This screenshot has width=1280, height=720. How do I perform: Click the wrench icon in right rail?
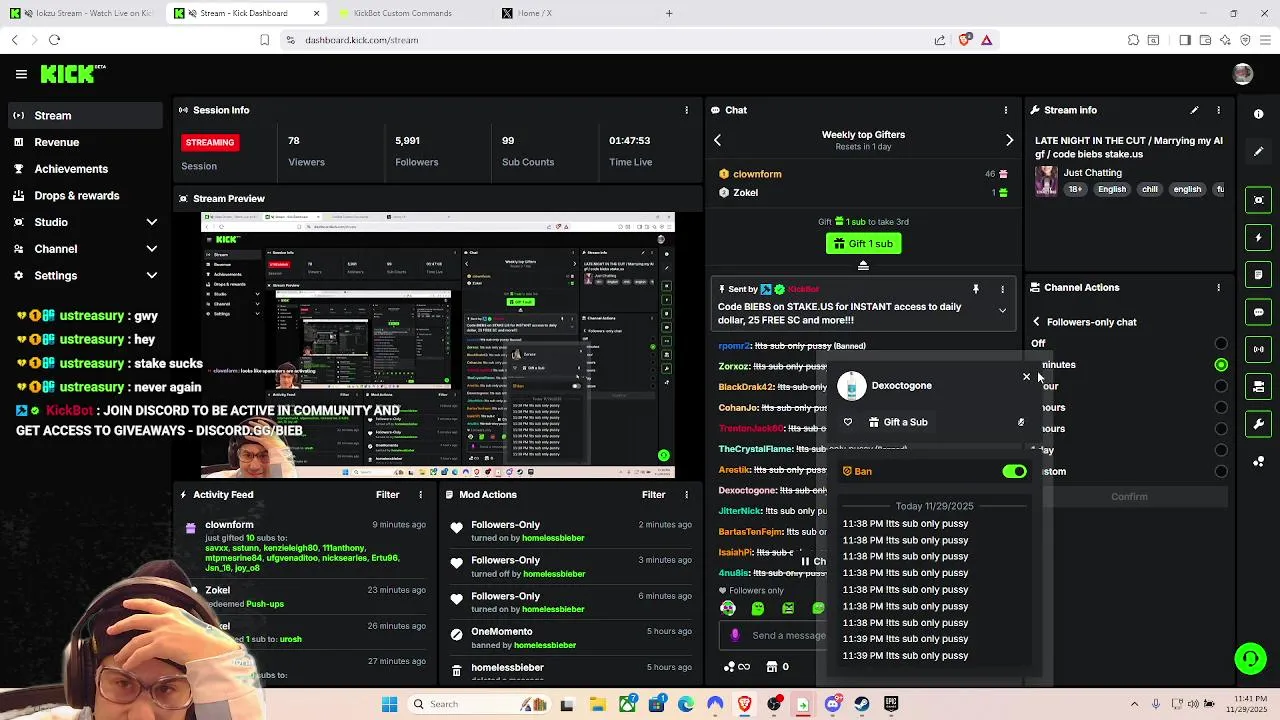tap(1259, 424)
